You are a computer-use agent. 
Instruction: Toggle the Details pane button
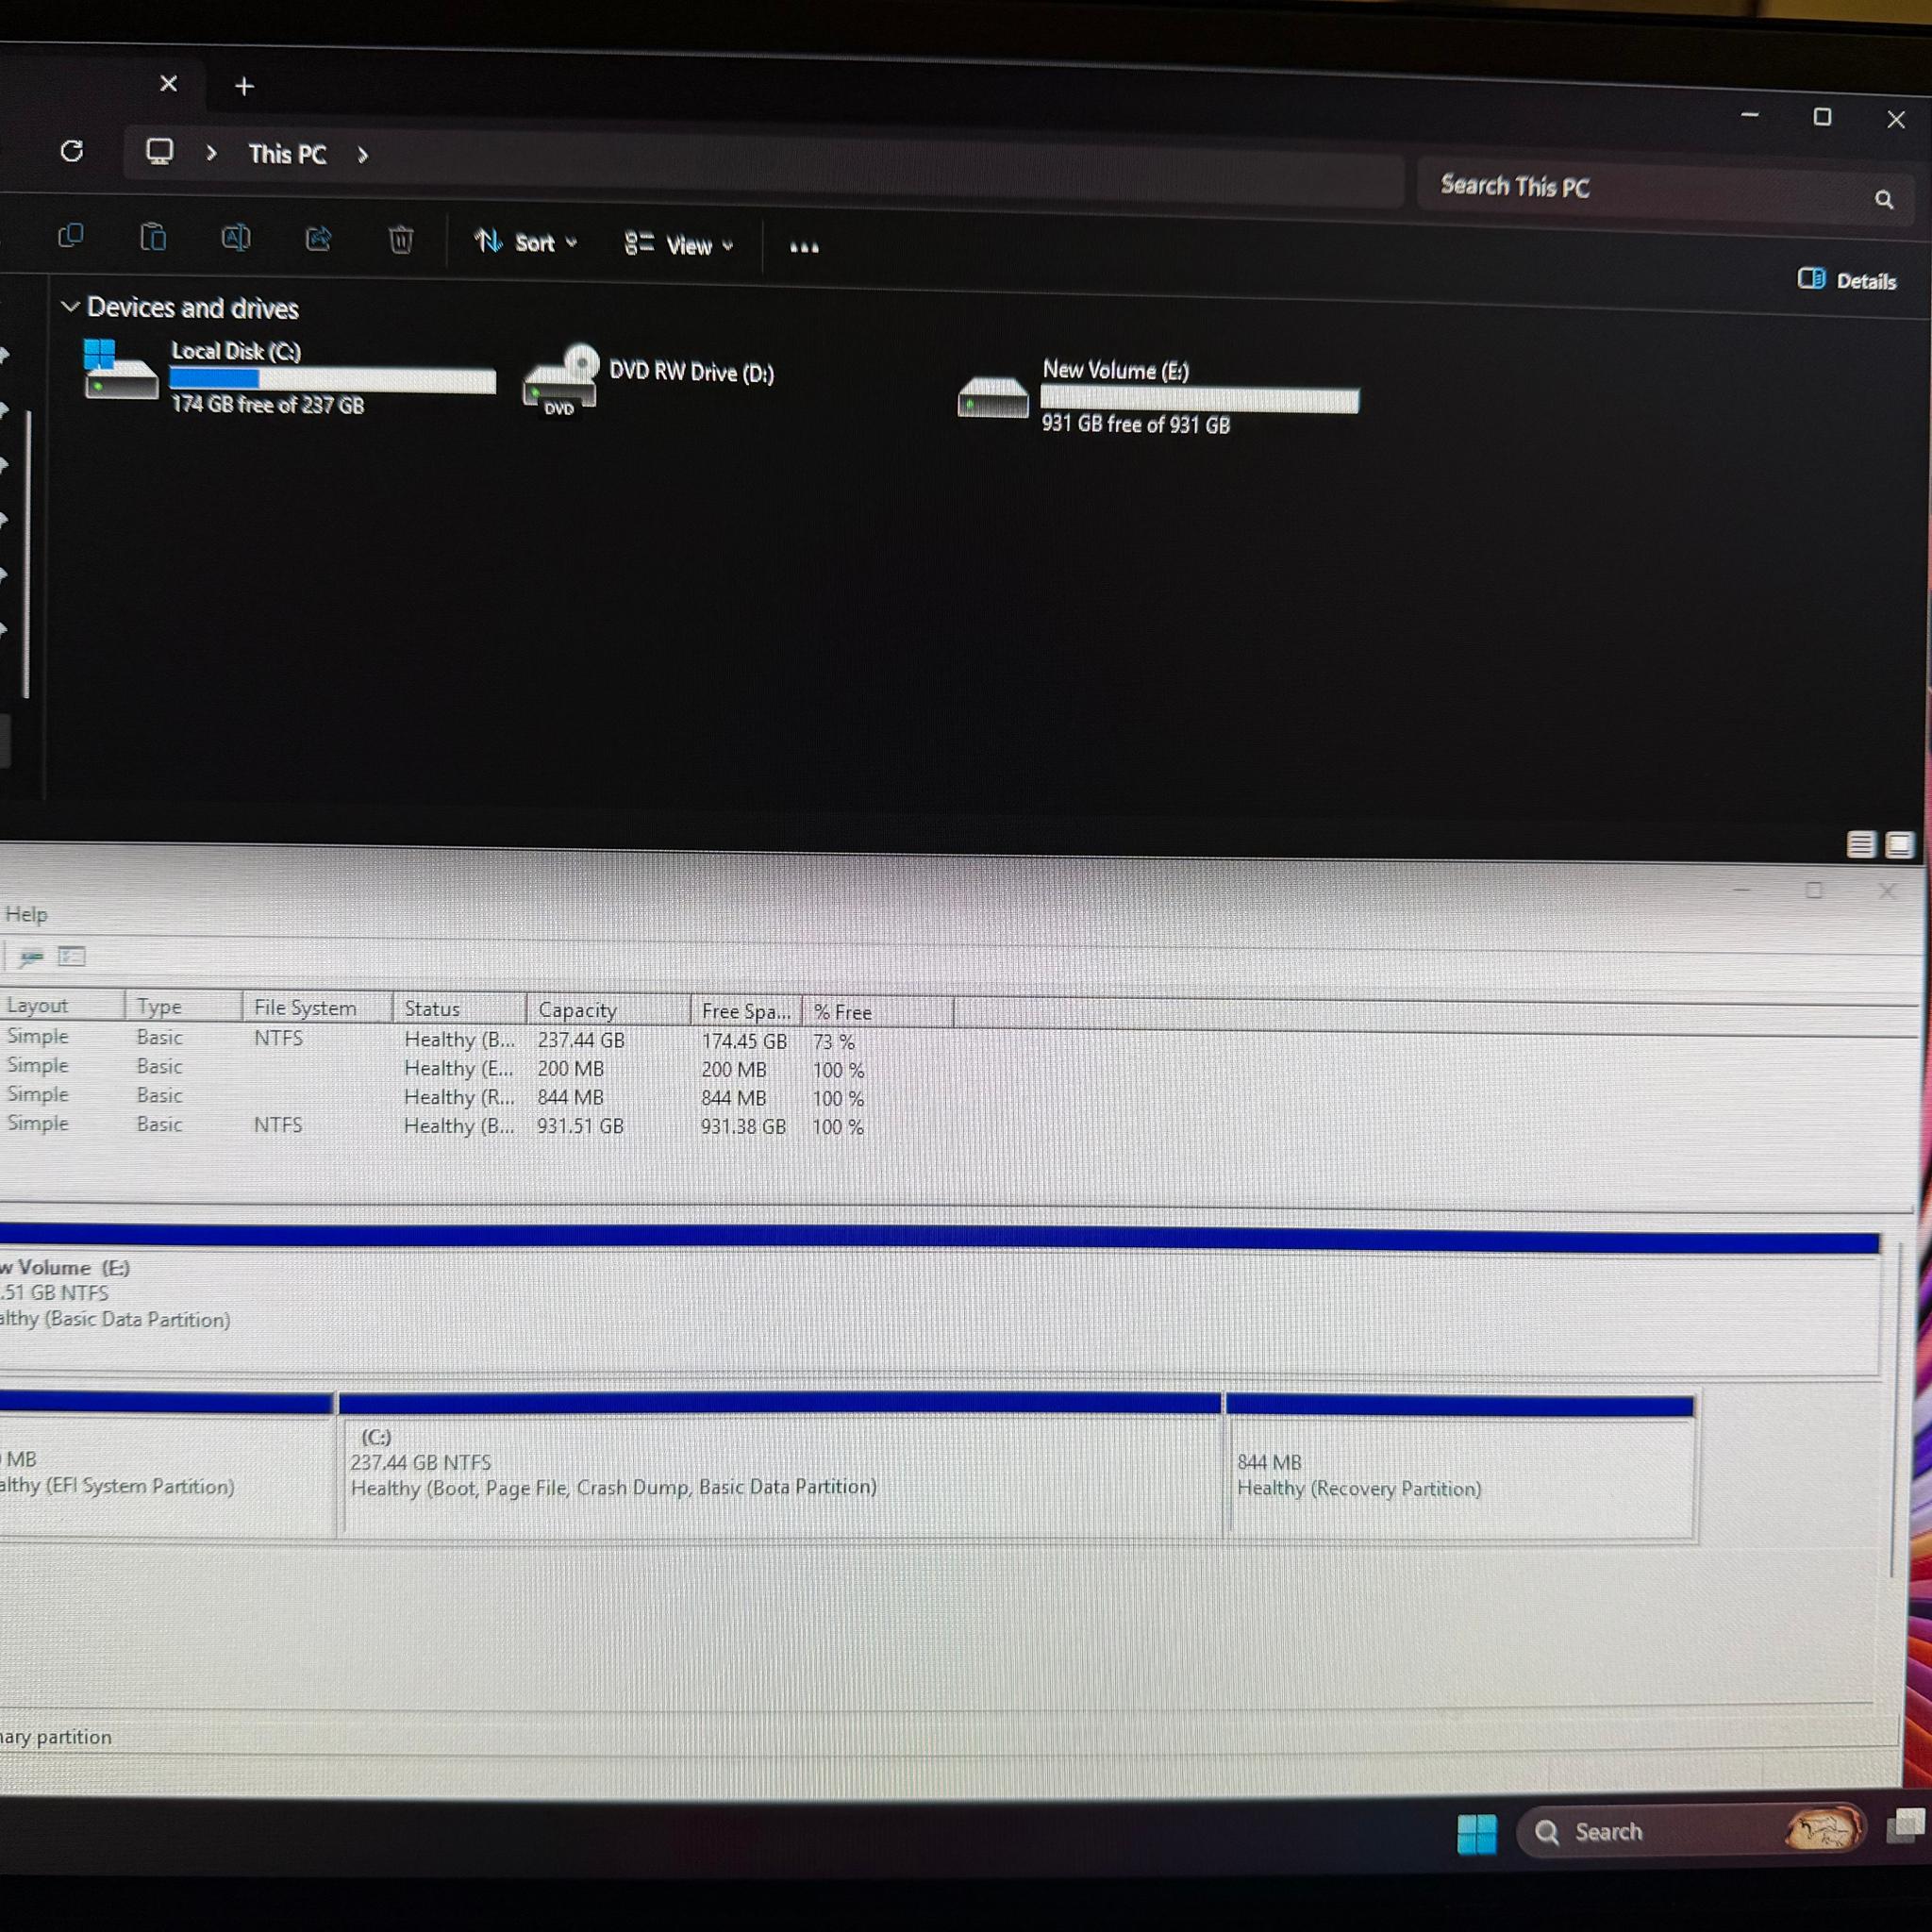pos(1847,280)
